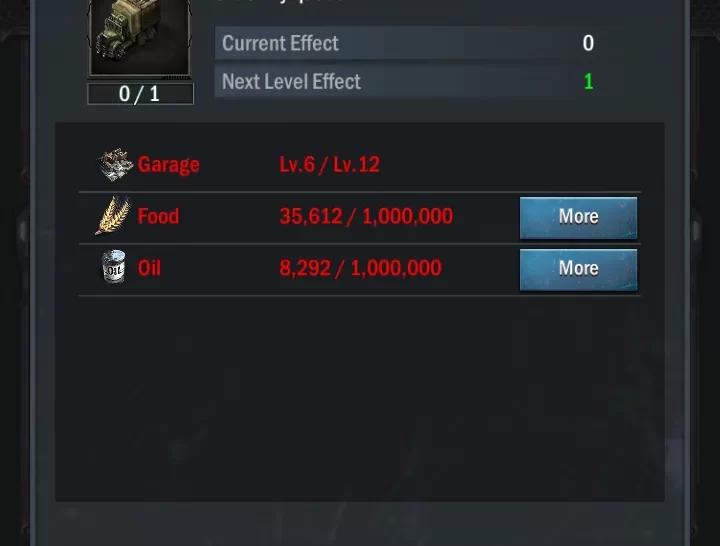Click the Garage building icon

coord(115,164)
